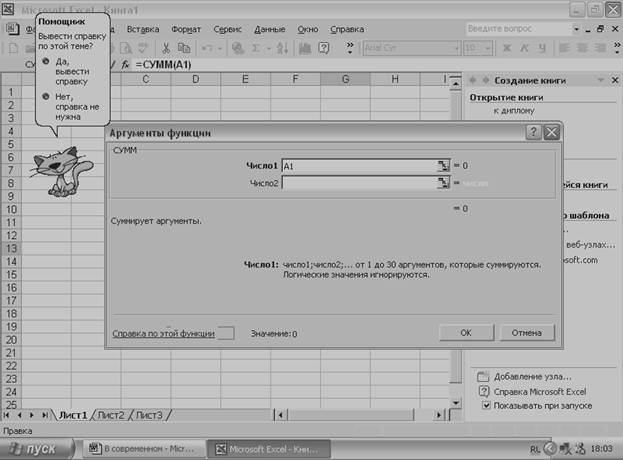Image resolution: width=623 pixels, height=460 pixels.
Task: Open 'Справка по этой функции' link
Action: tap(163, 334)
